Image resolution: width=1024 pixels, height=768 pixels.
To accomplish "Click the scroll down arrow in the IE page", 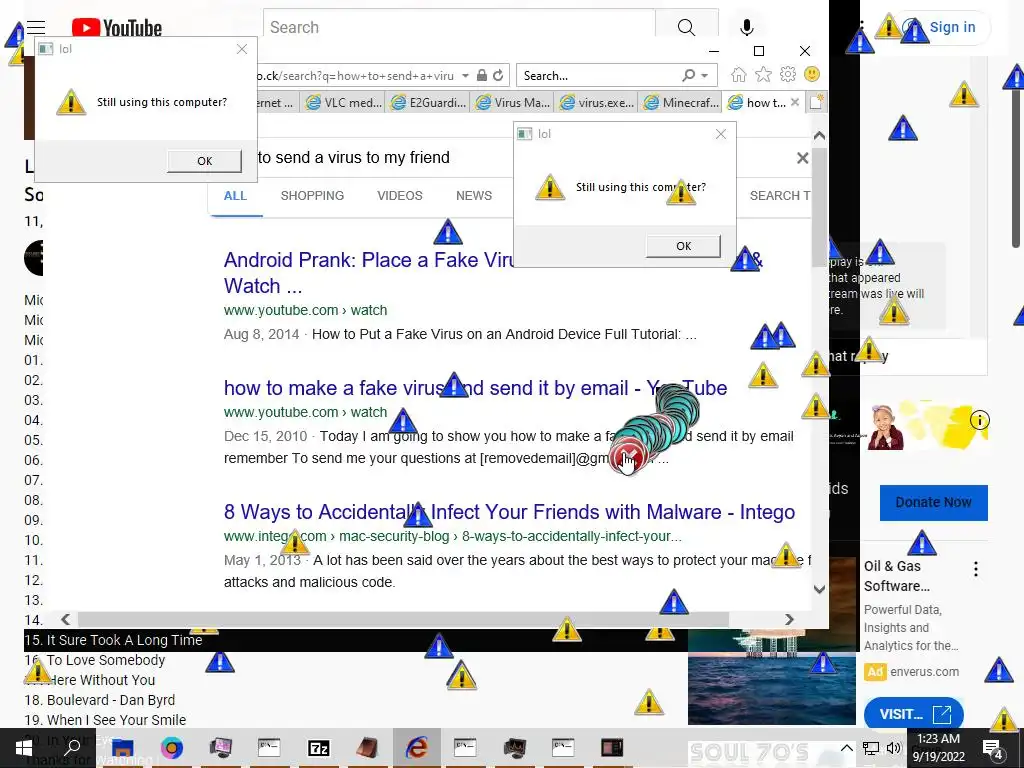I will tap(819, 589).
